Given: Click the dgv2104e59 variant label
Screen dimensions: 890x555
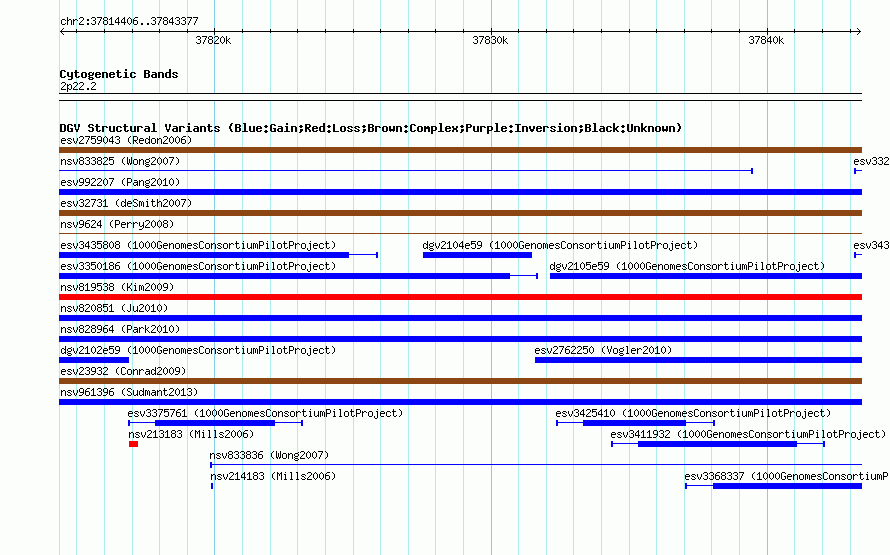Looking at the screenshot, I should pyautogui.click(x=560, y=245).
